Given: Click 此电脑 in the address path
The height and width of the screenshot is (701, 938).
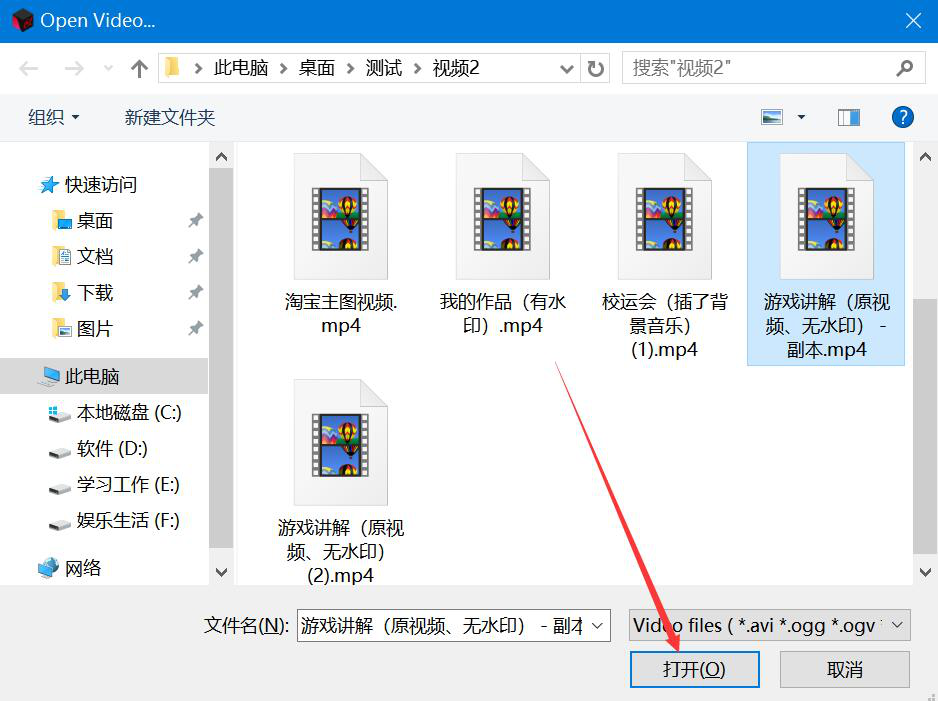Looking at the screenshot, I should pyautogui.click(x=241, y=68).
